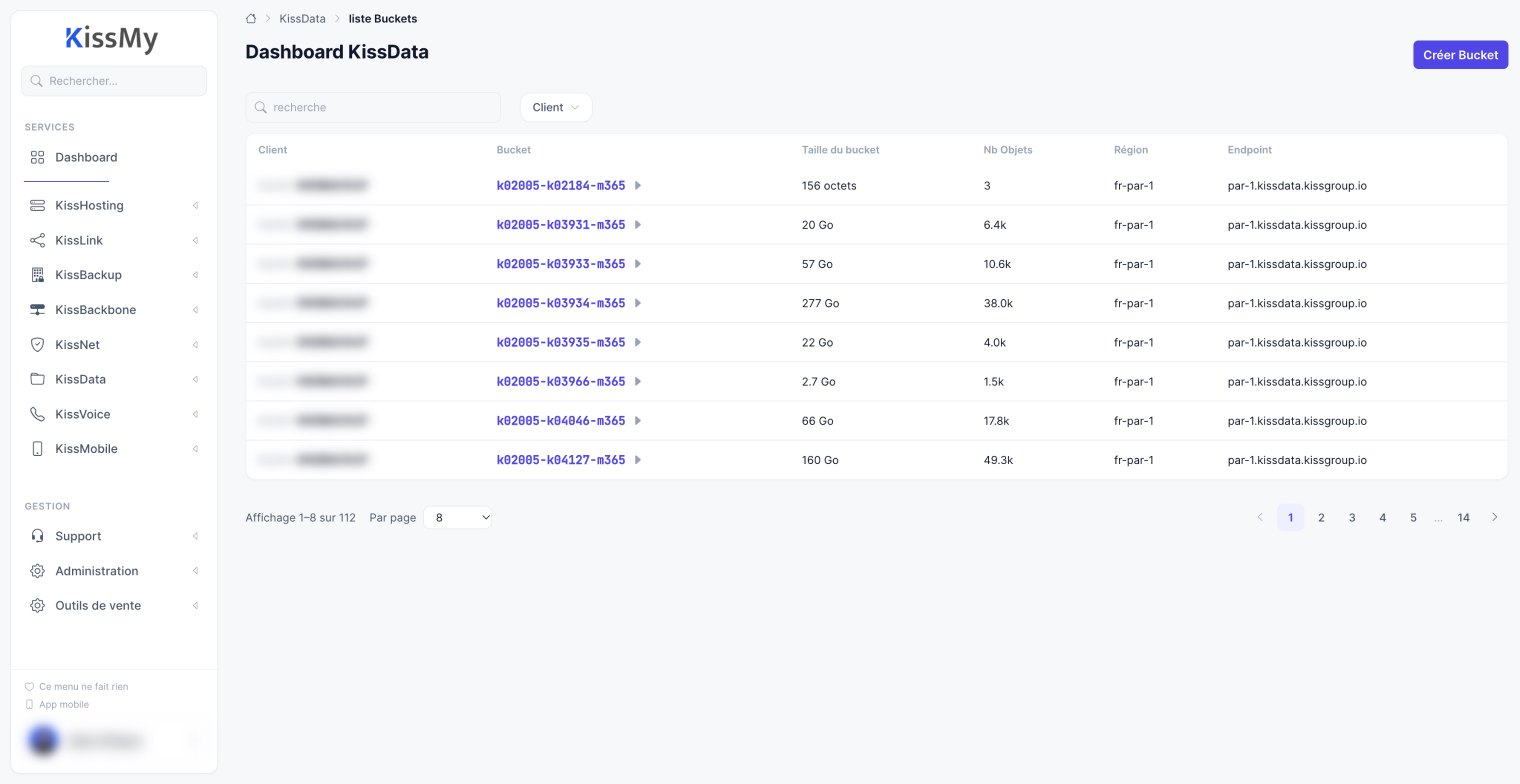Click the KissBackbone icon in the sidebar
Image resolution: width=1520 pixels, height=784 pixels.
click(x=37, y=310)
